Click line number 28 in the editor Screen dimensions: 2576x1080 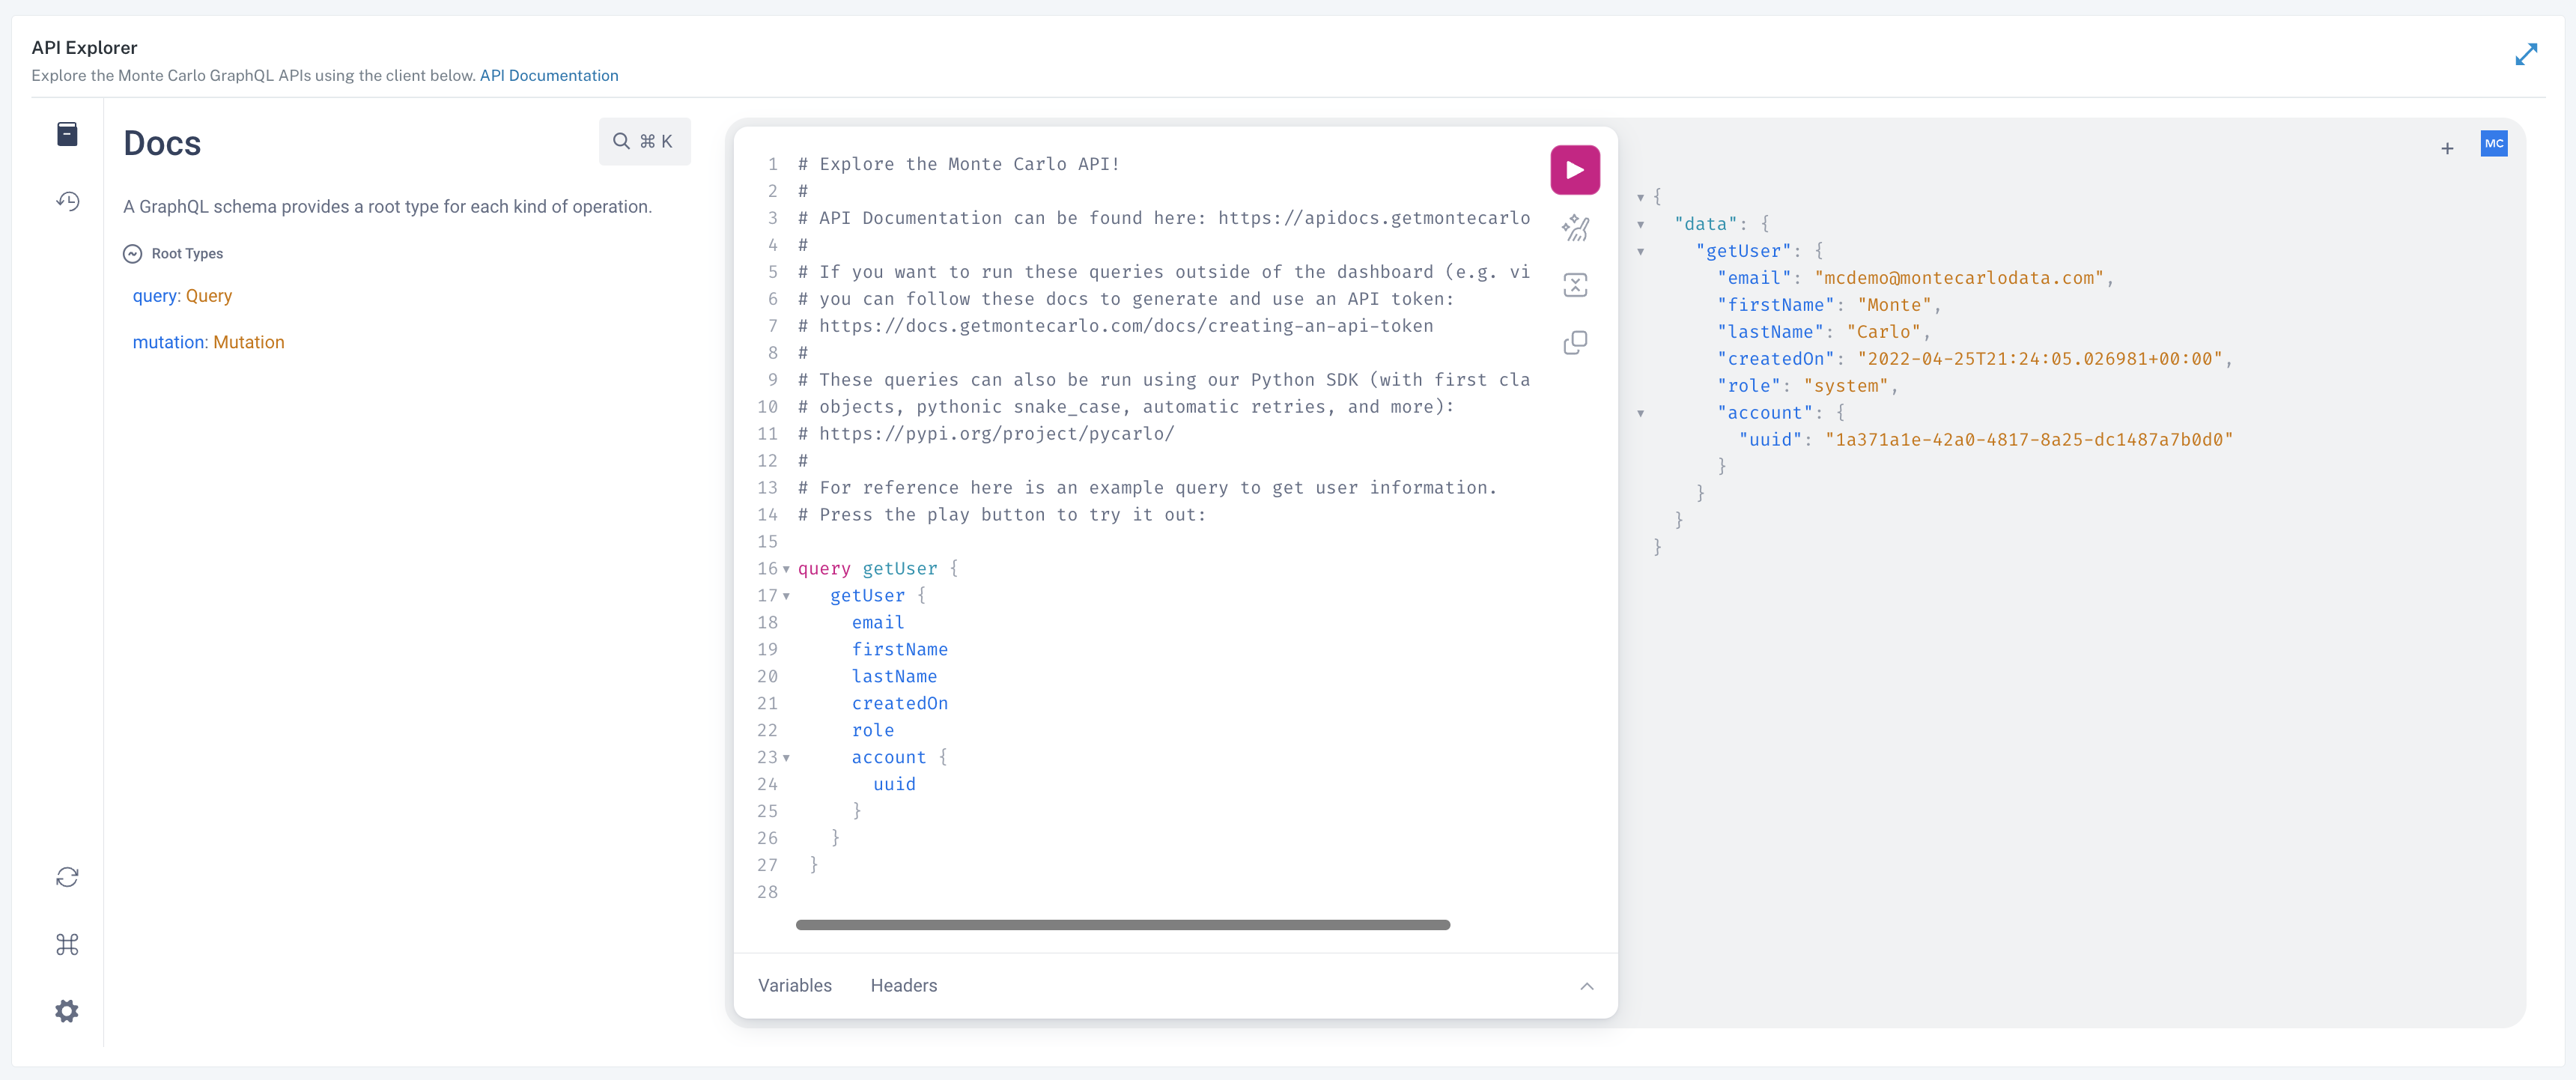[767, 892]
